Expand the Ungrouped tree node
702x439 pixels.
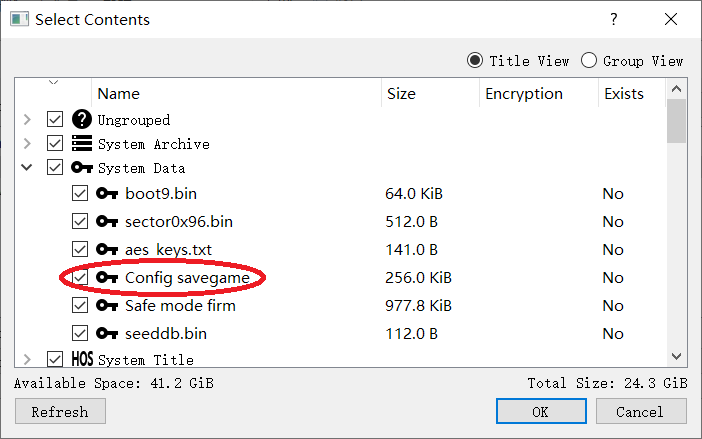click(x=27, y=120)
